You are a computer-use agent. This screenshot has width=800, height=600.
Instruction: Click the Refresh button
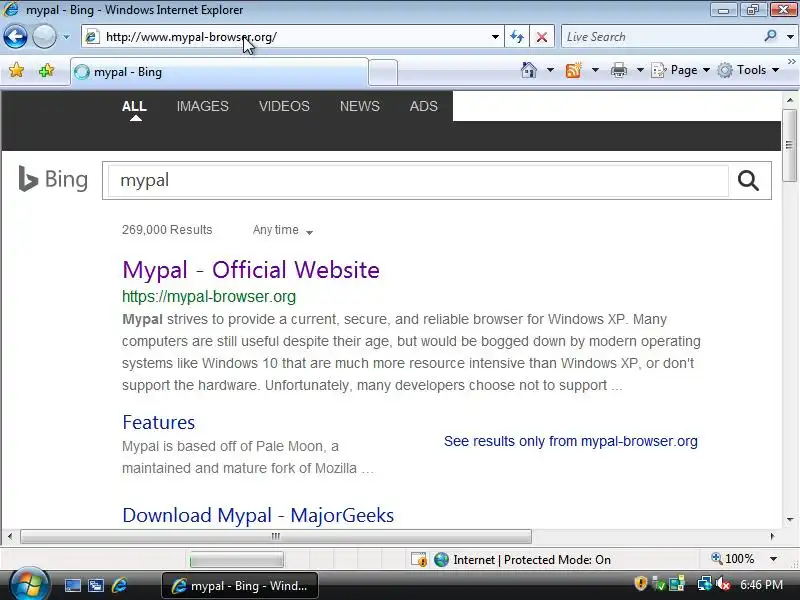(517, 37)
